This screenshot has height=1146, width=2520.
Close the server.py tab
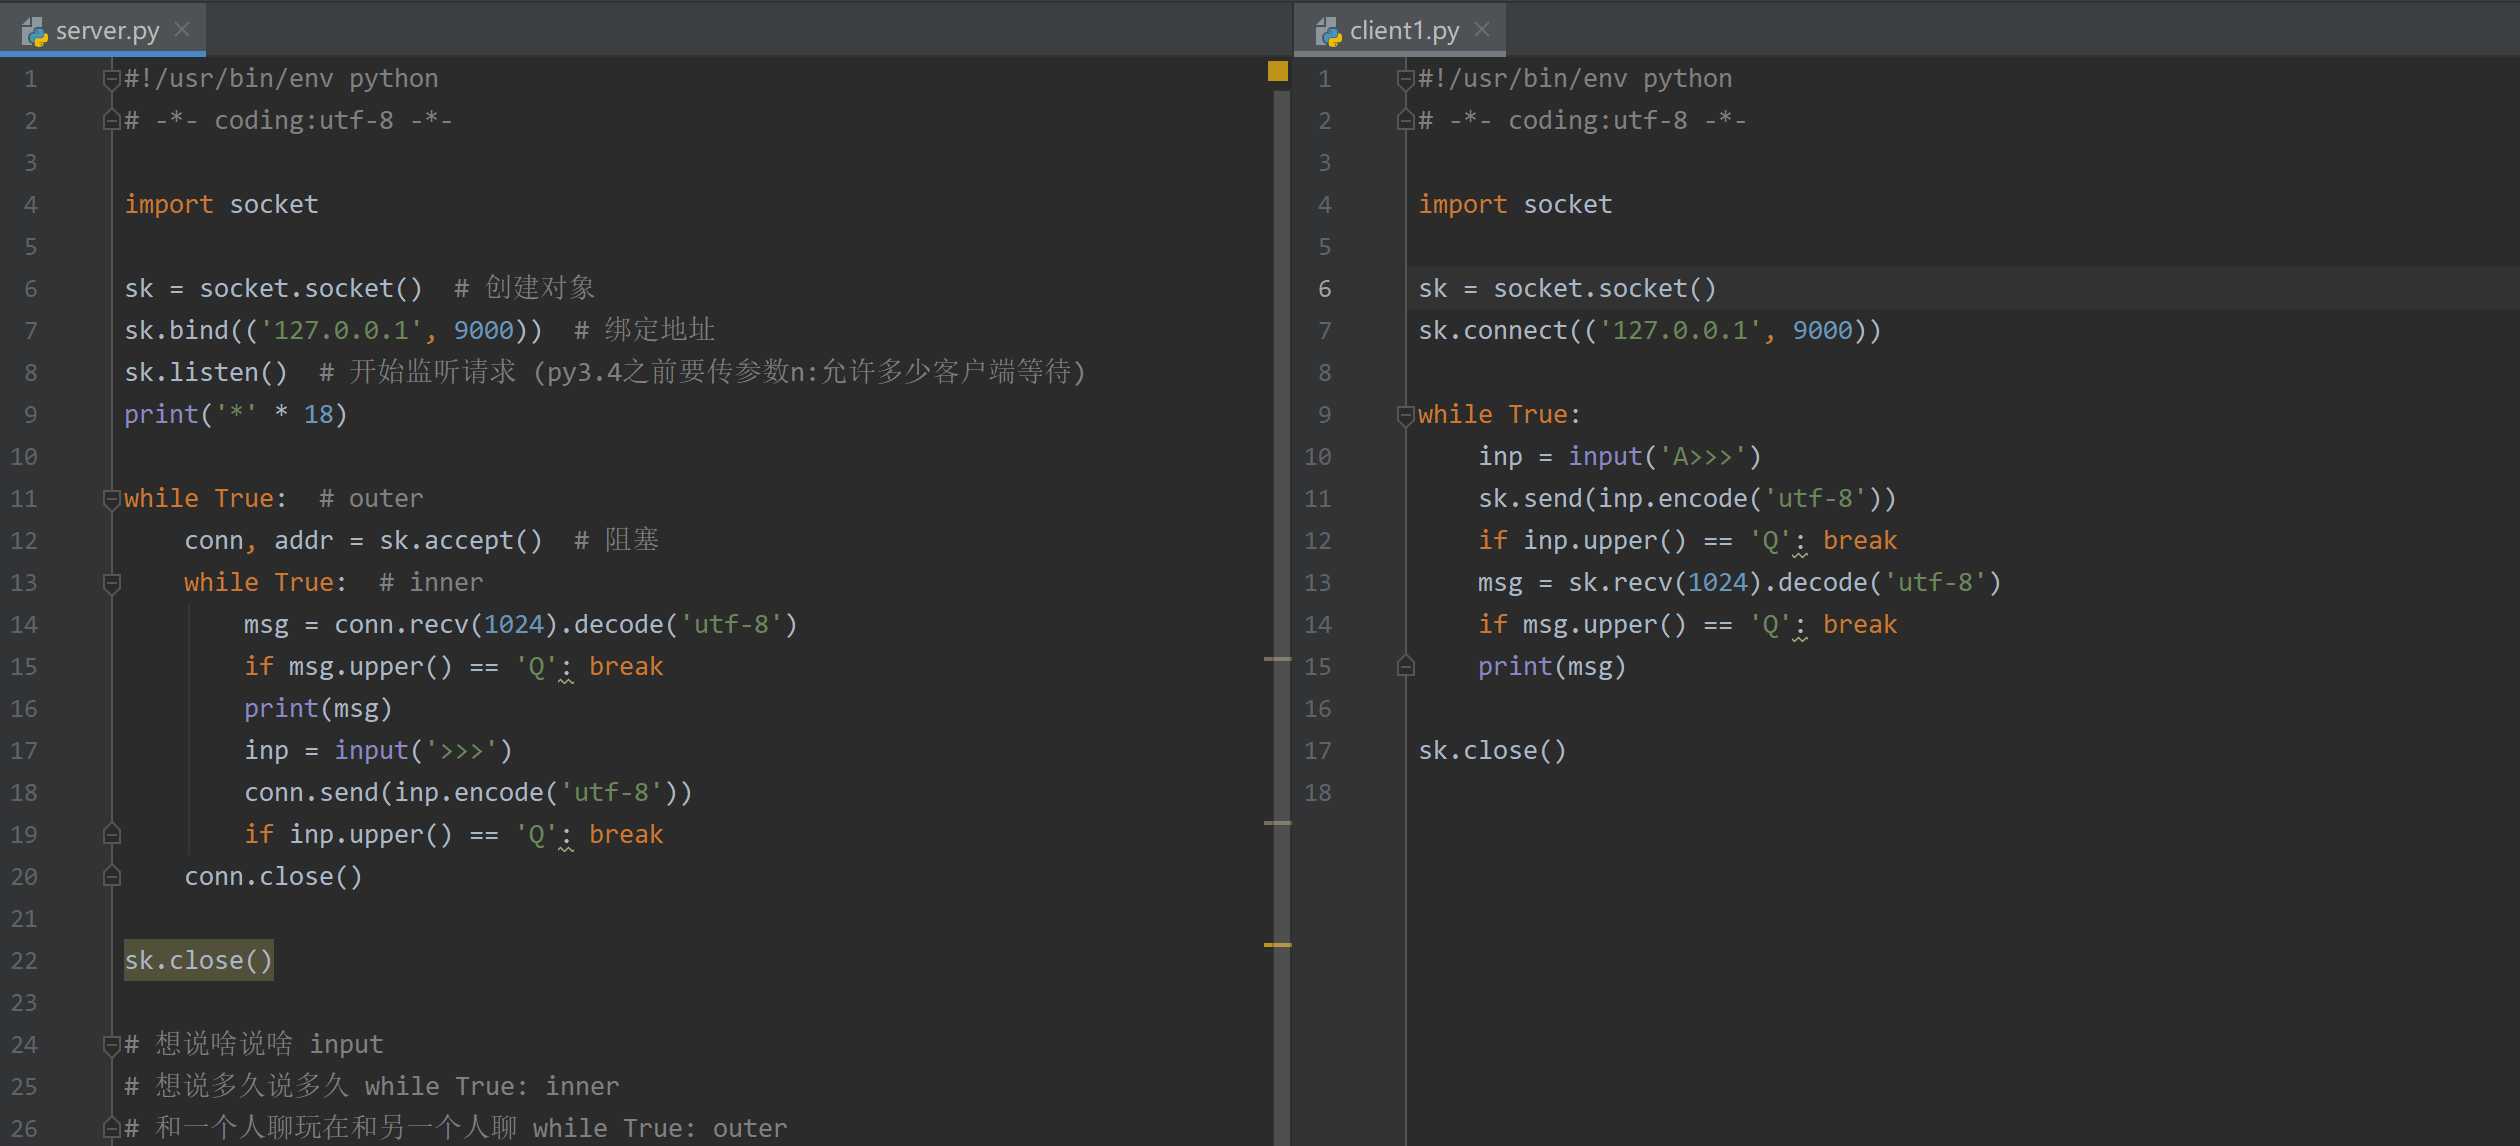click(x=182, y=30)
